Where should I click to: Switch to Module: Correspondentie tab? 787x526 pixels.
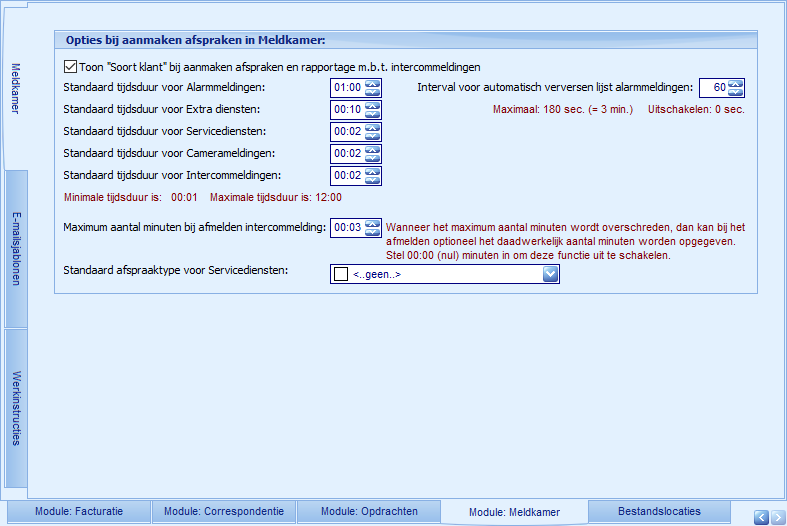225,511
